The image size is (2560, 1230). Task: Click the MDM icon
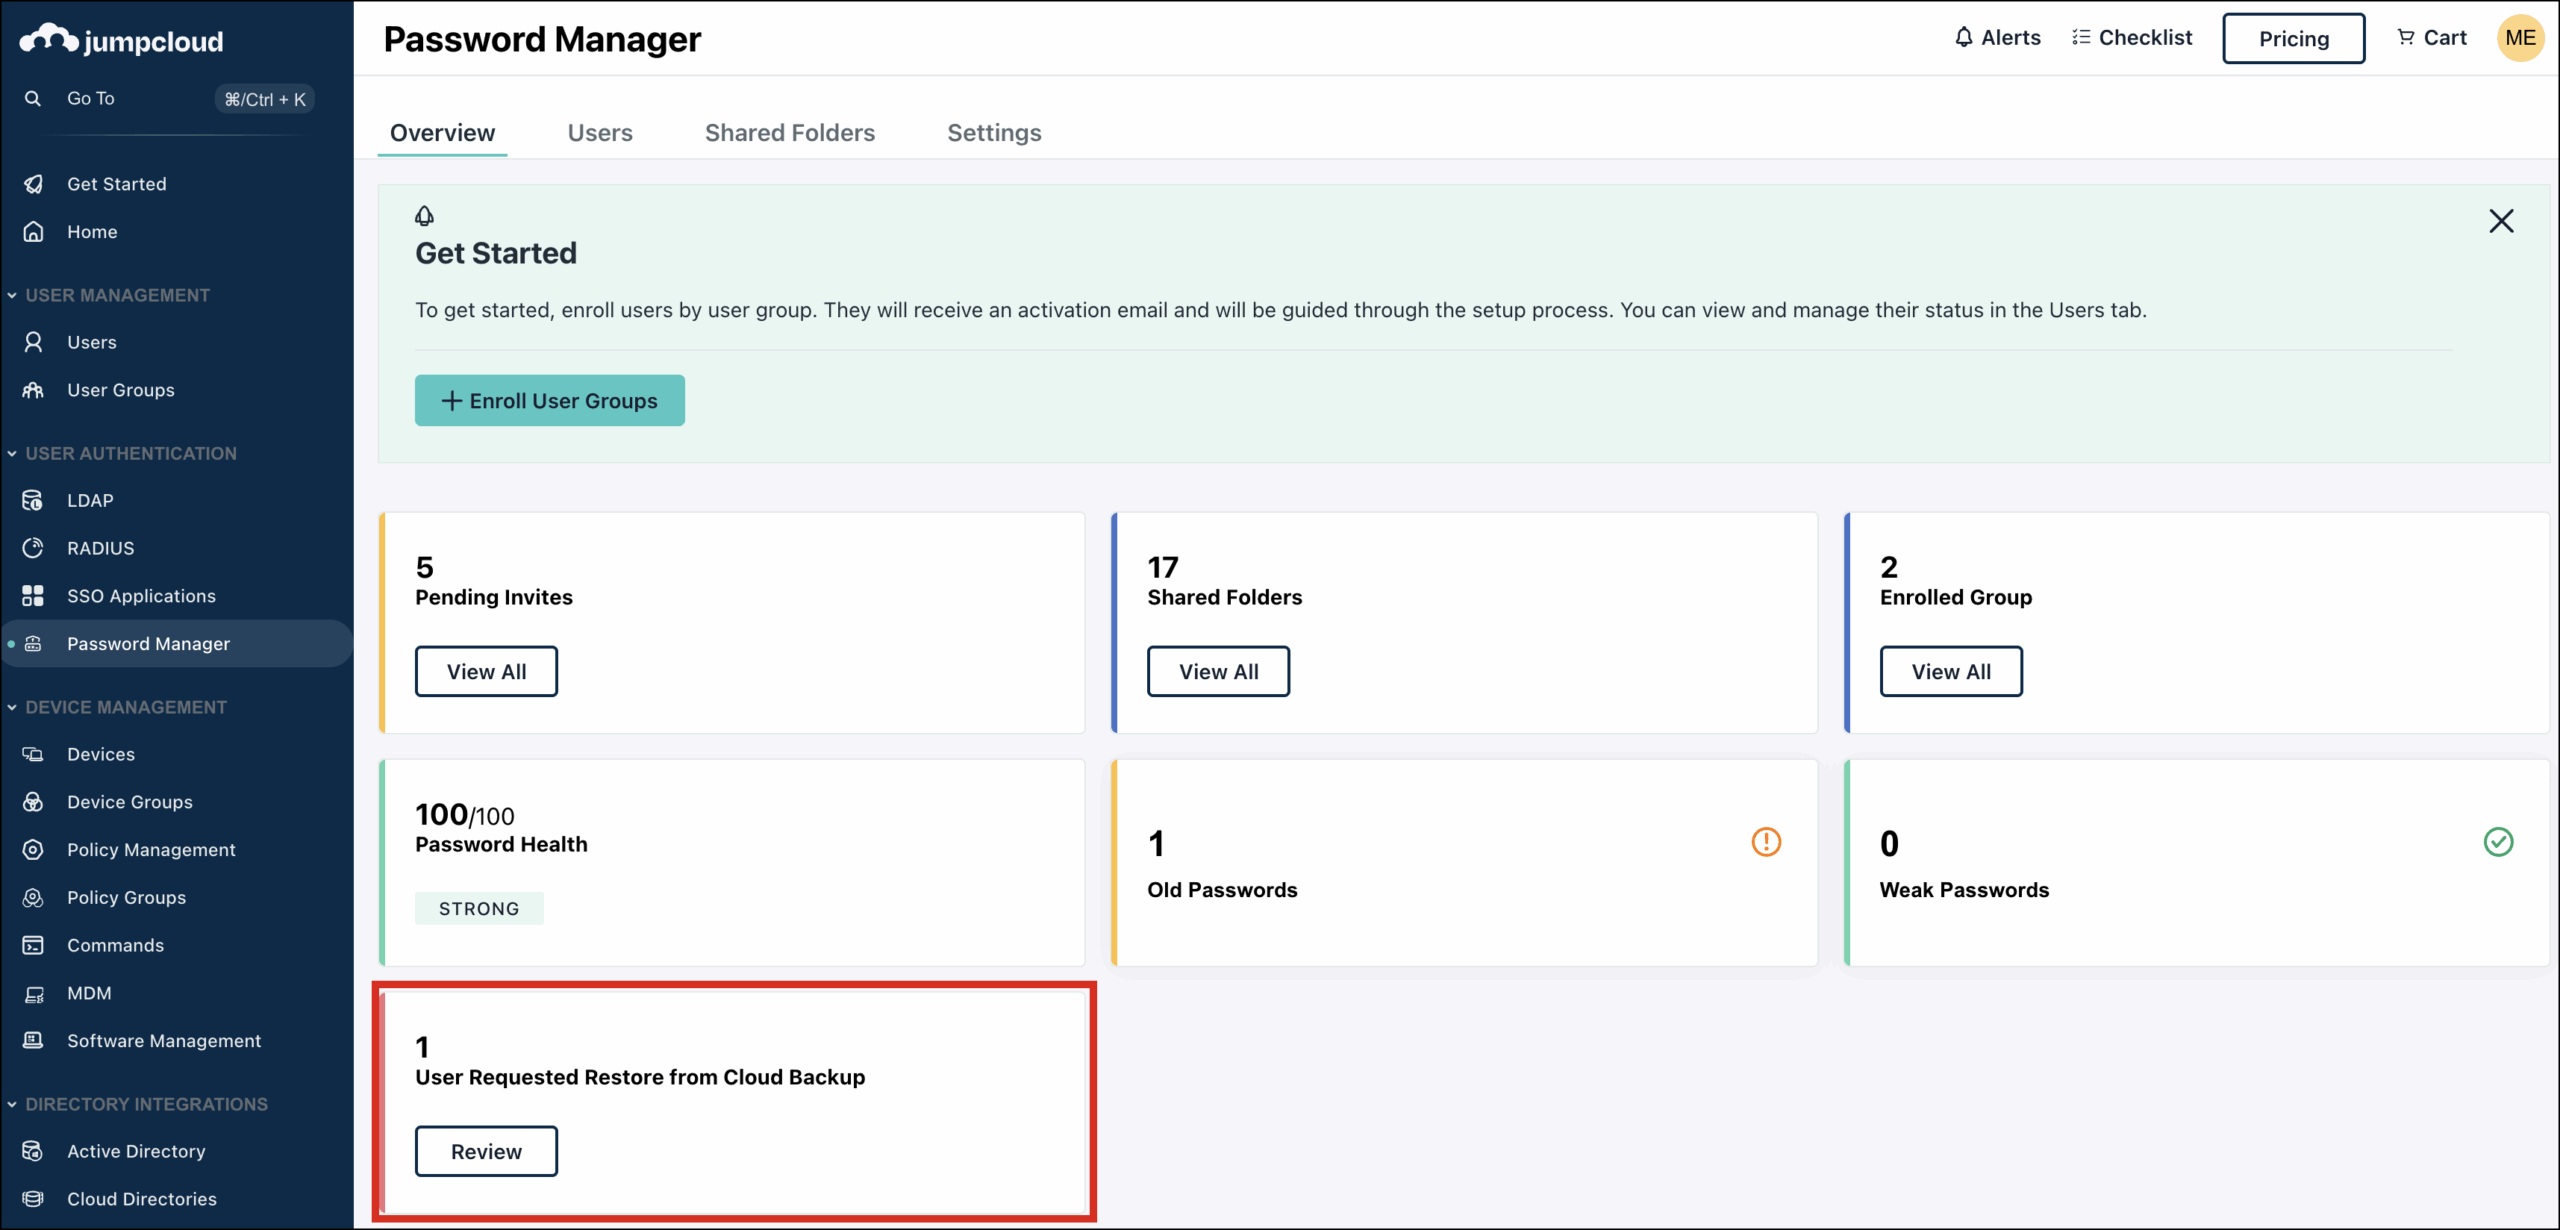33,994
